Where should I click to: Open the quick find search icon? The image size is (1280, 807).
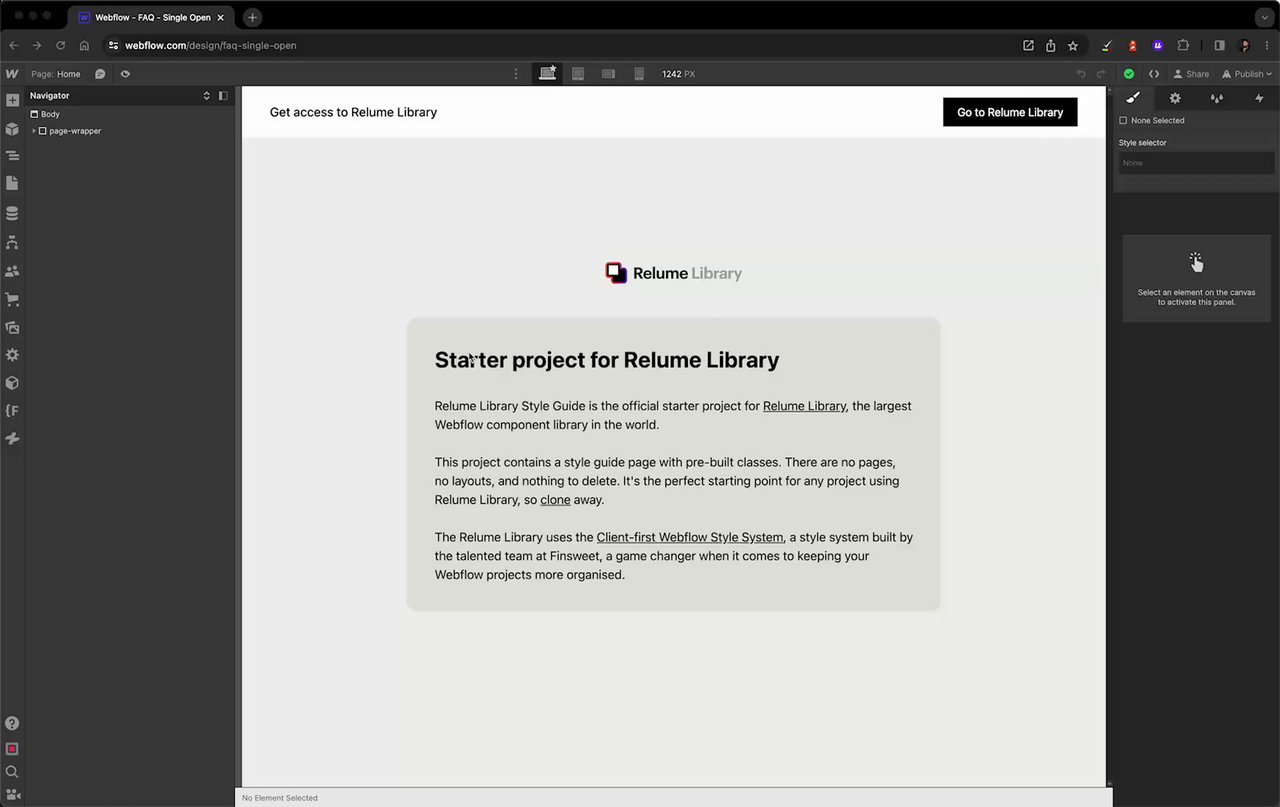coord(12,772)
